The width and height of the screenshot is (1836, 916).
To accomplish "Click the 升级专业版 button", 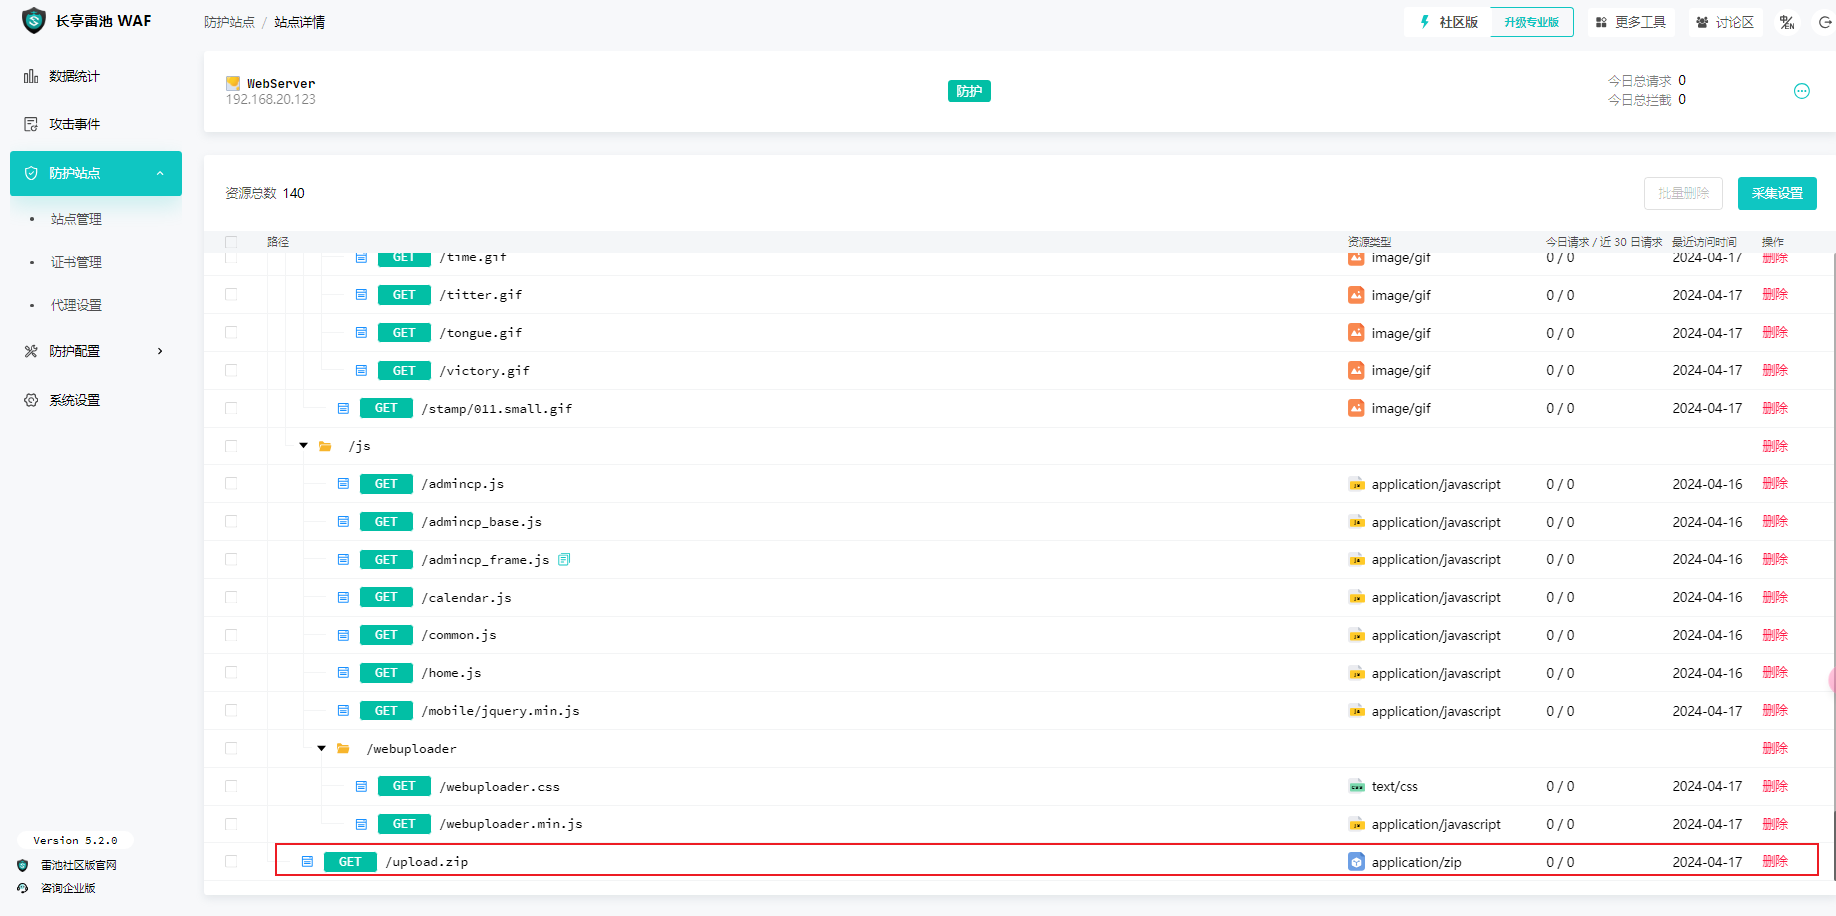I will point(1532,22).
